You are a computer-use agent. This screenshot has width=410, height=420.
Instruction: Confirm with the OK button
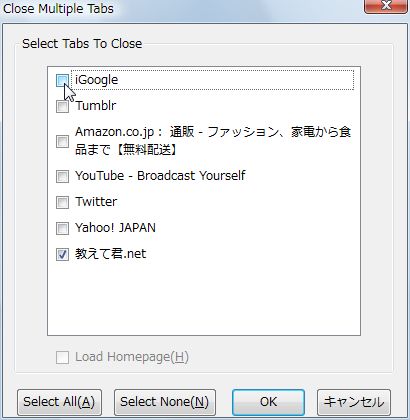pos(268,402)
